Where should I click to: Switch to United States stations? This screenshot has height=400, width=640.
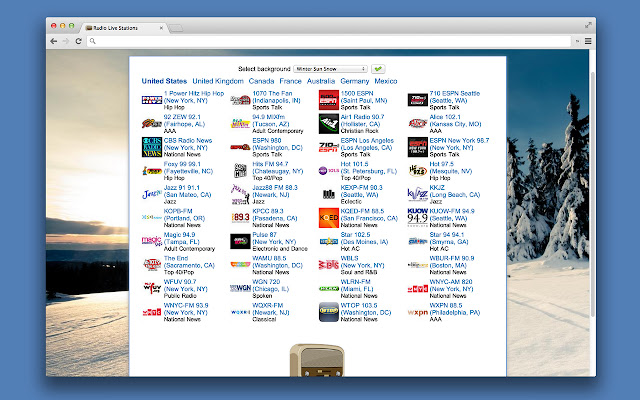click(x=164, y=81)
